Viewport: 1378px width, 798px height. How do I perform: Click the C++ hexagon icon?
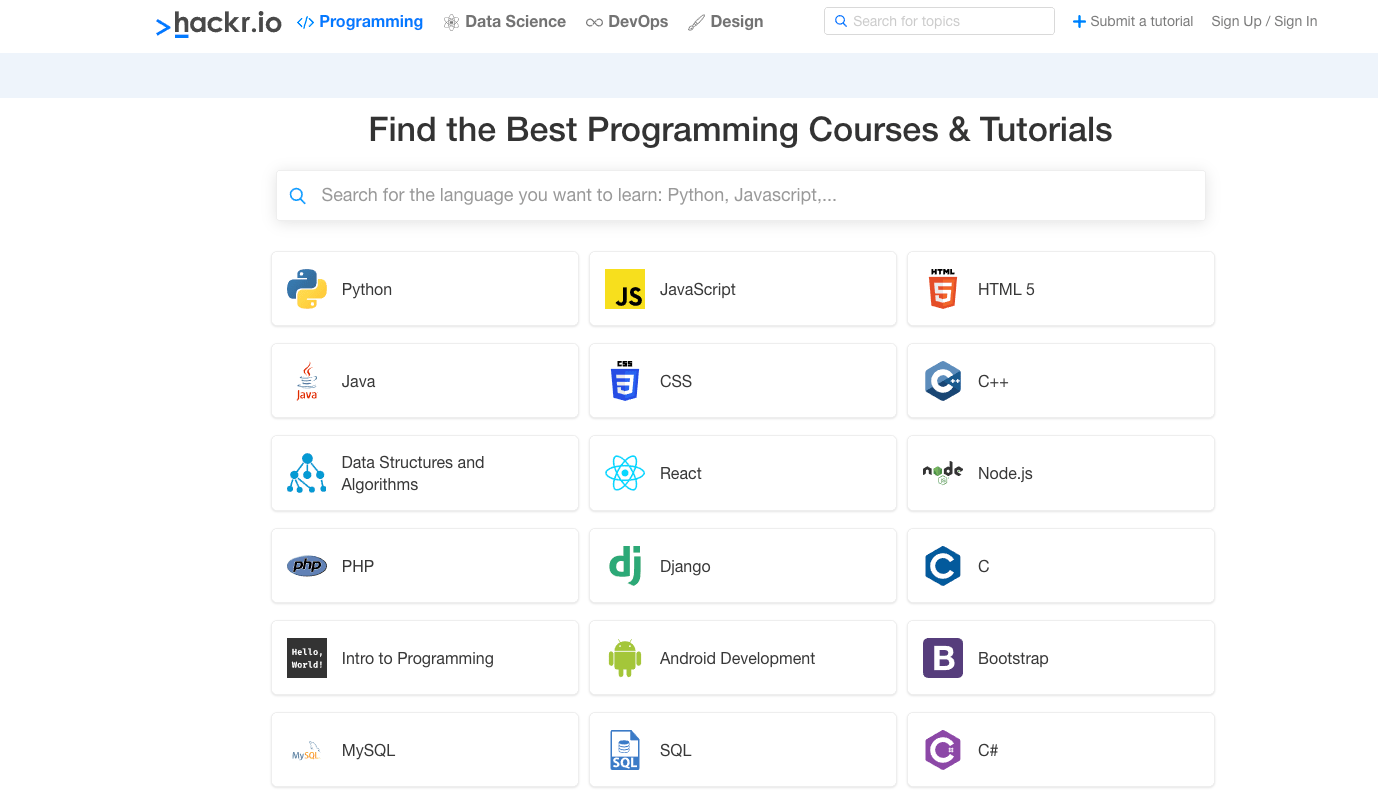coord(943,381)
